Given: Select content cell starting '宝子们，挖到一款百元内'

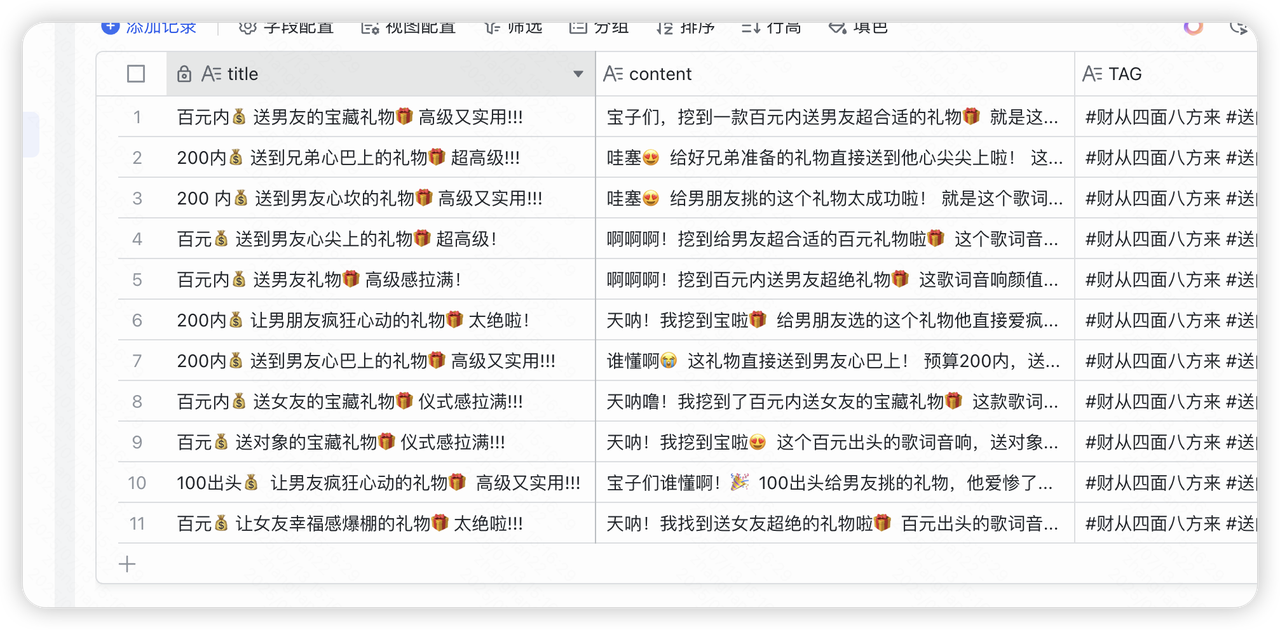Looking at the screenshot, I should 835,117.
